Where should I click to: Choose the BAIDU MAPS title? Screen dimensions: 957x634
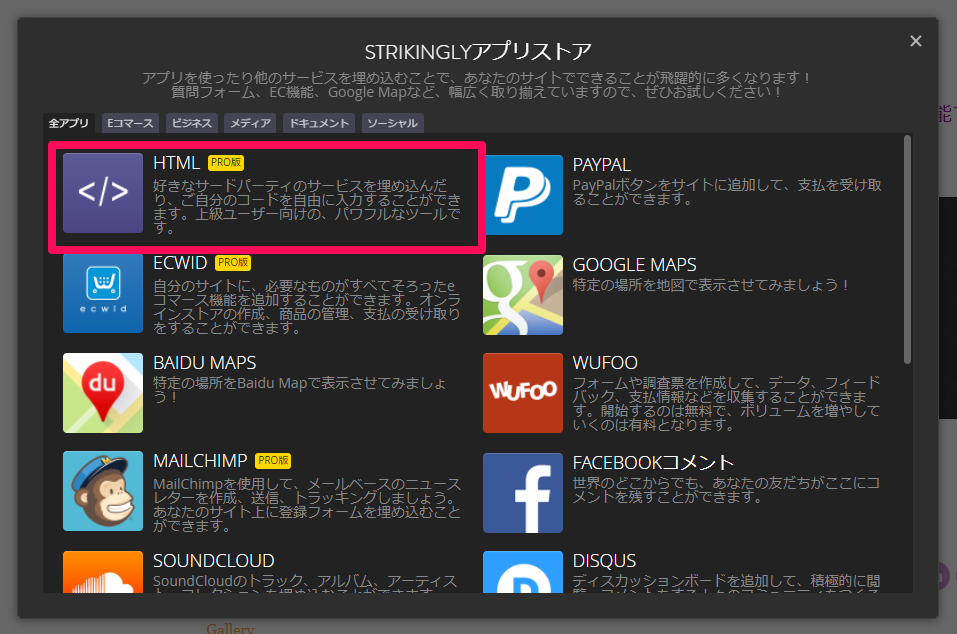tap(204, 363)
